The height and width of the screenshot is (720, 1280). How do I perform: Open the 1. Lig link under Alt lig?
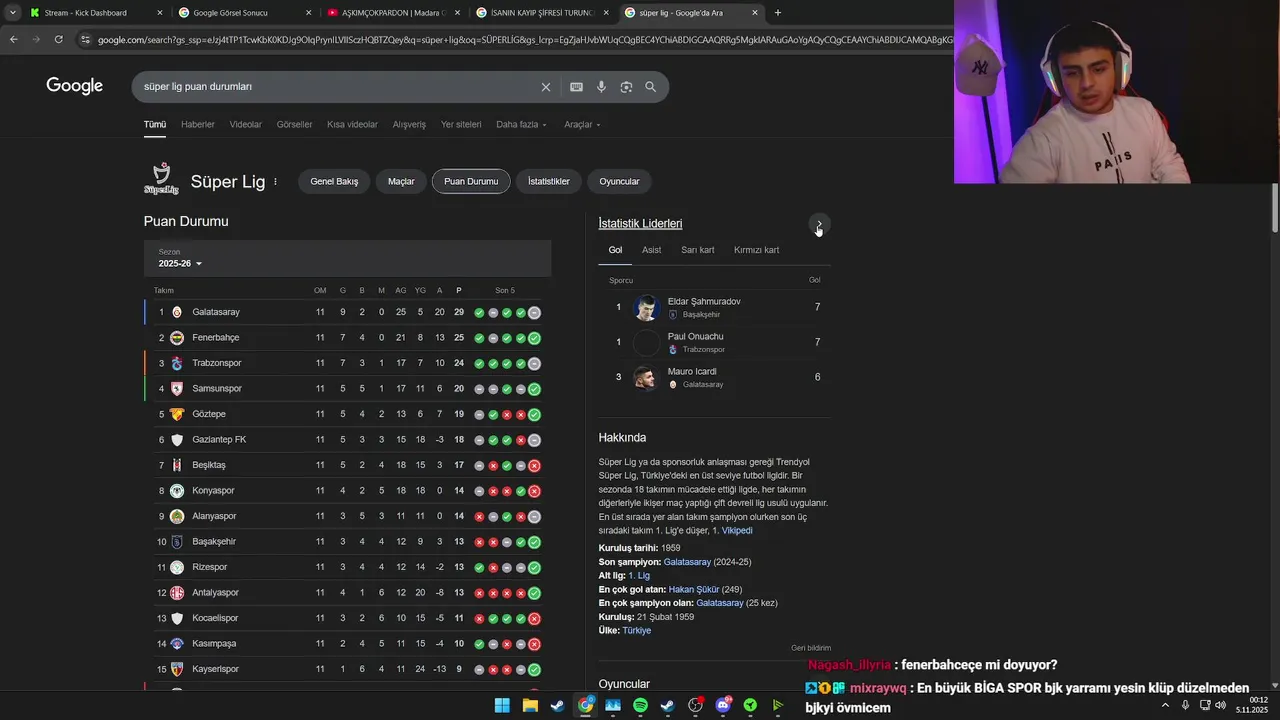(x=639, y=576)
